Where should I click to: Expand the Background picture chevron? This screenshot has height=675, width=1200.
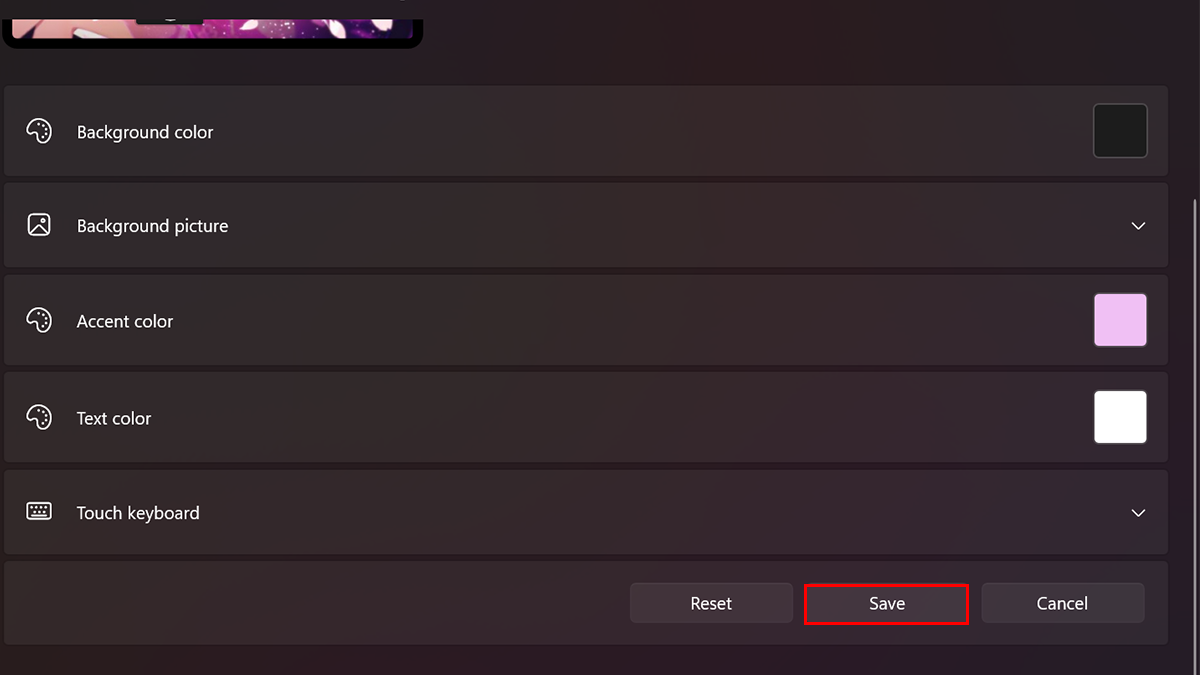coord(1137,226)
